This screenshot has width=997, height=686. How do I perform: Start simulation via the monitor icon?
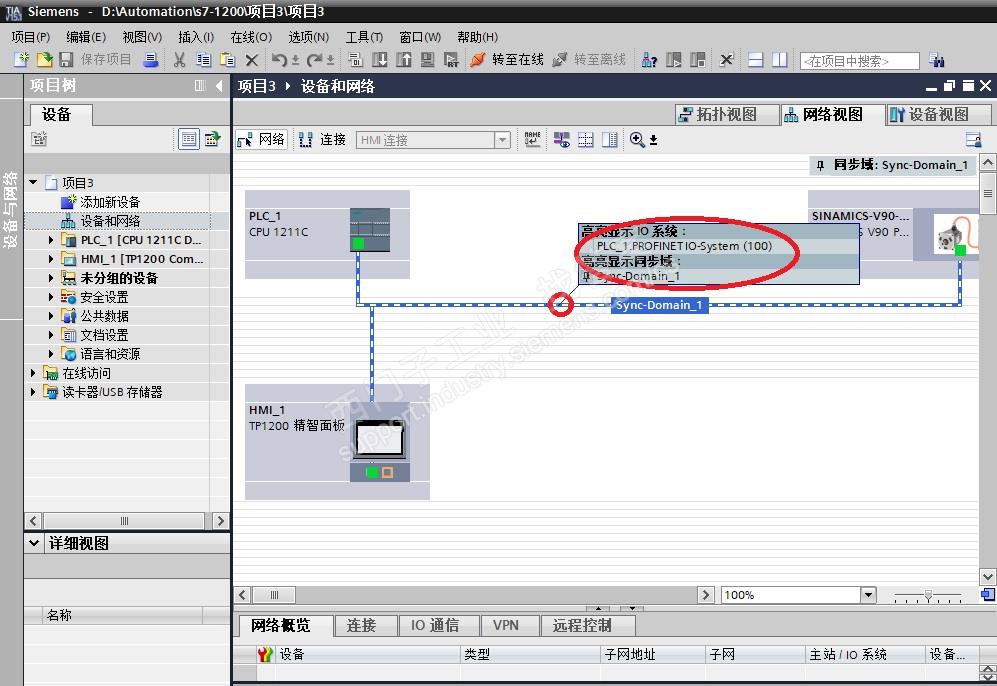pyautogui.click(x=428, y=60)
